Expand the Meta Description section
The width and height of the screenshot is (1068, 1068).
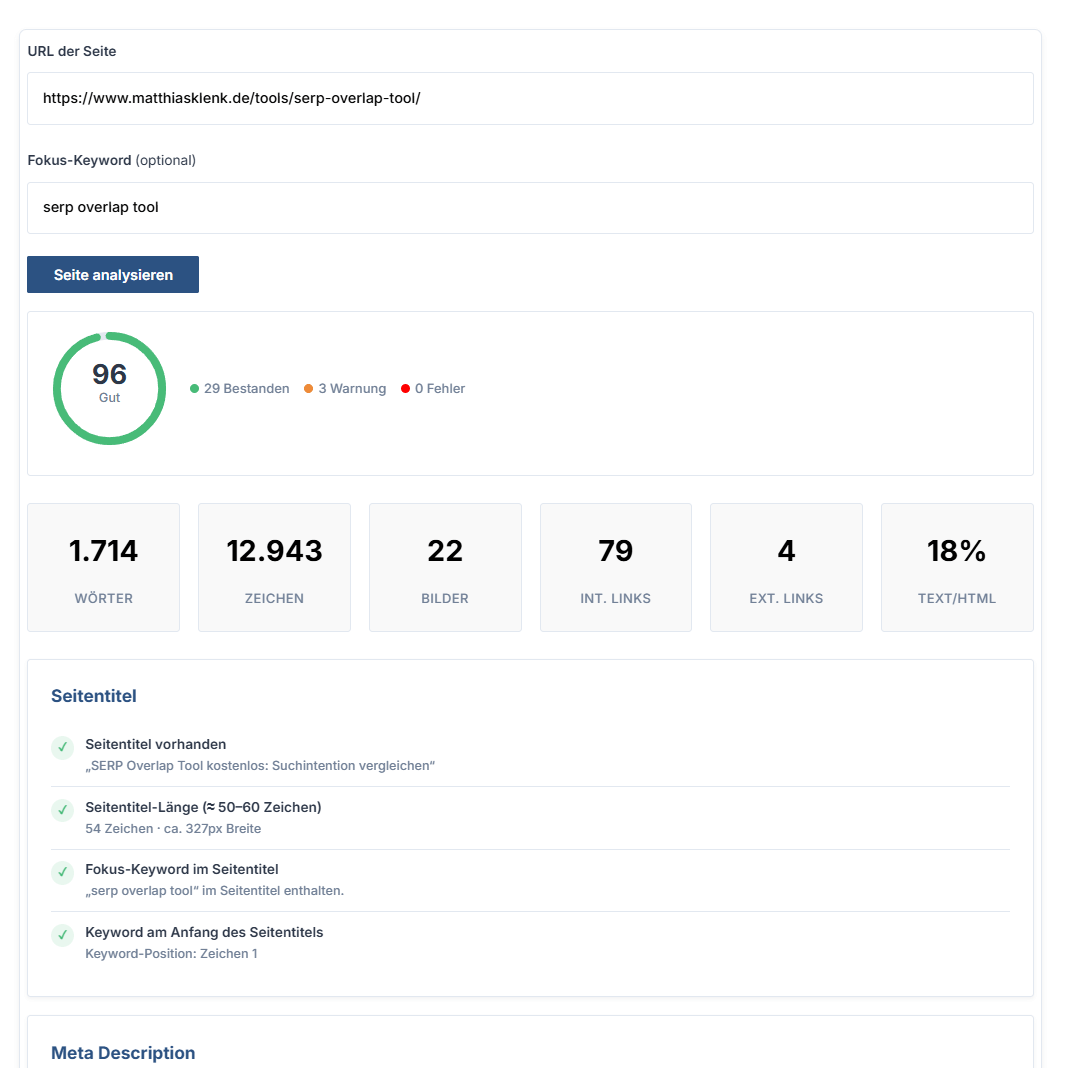123,1053
